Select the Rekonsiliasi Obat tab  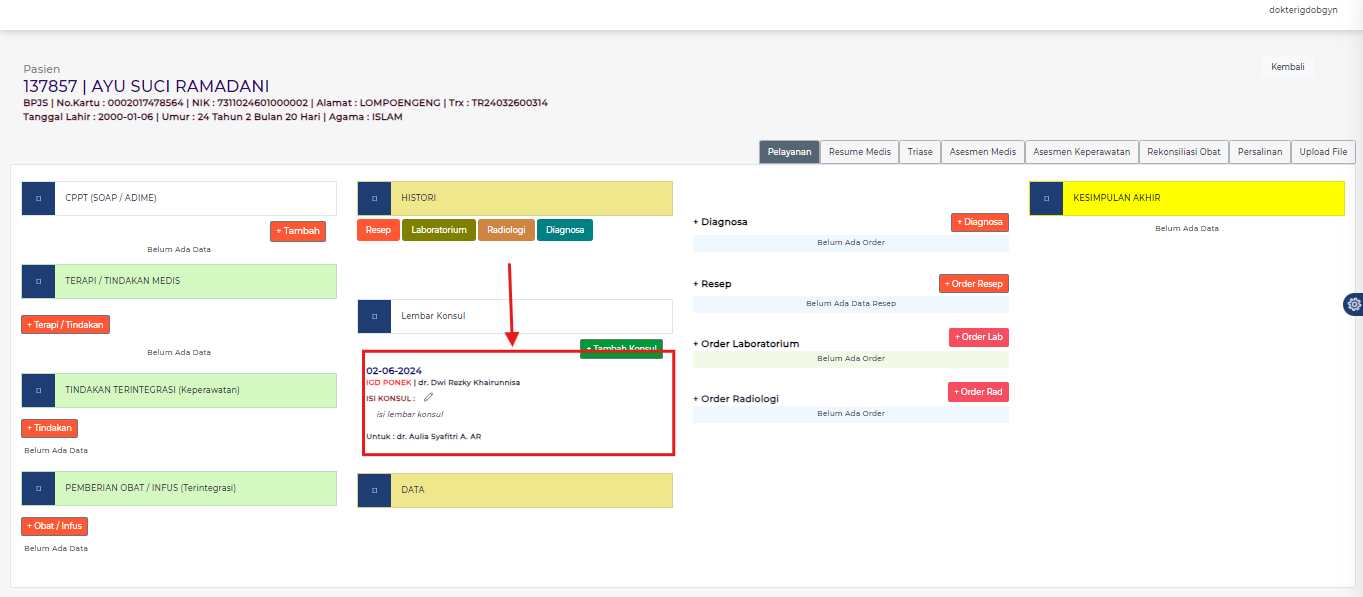1183,152
